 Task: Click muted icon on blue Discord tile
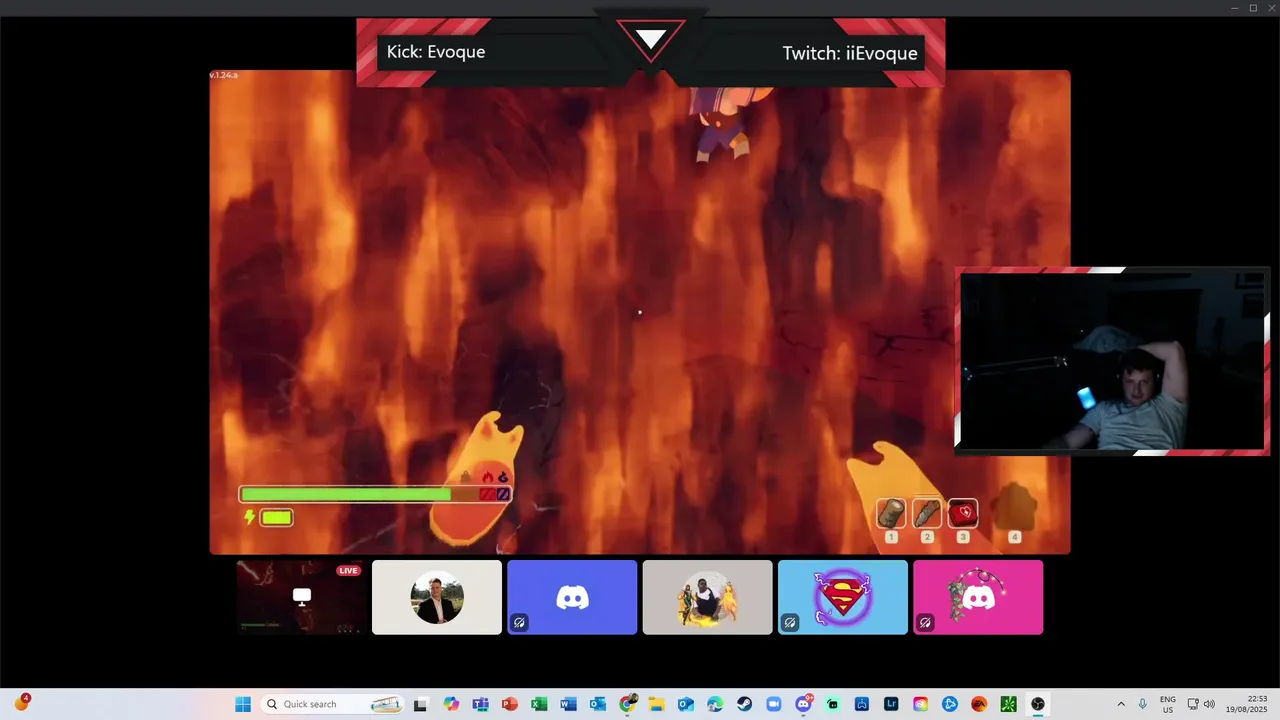point(520,622)
